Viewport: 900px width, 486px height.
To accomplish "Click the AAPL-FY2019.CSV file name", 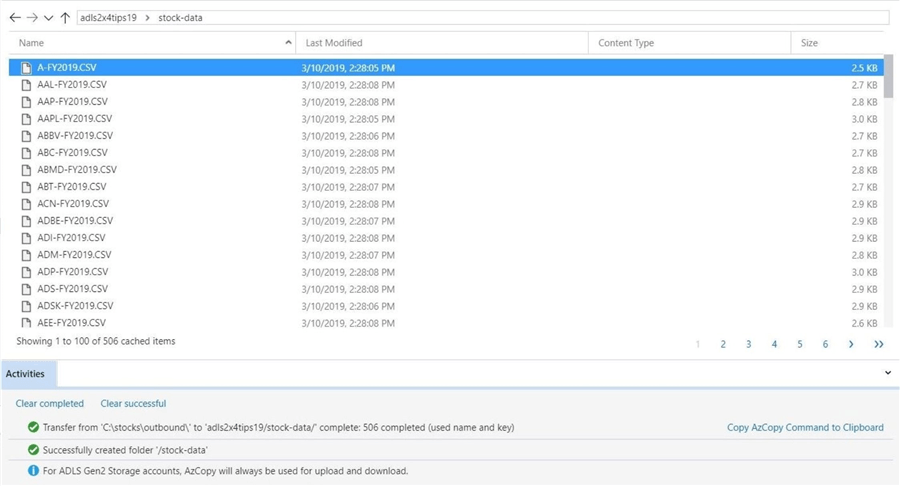I will tap(75, 119).
